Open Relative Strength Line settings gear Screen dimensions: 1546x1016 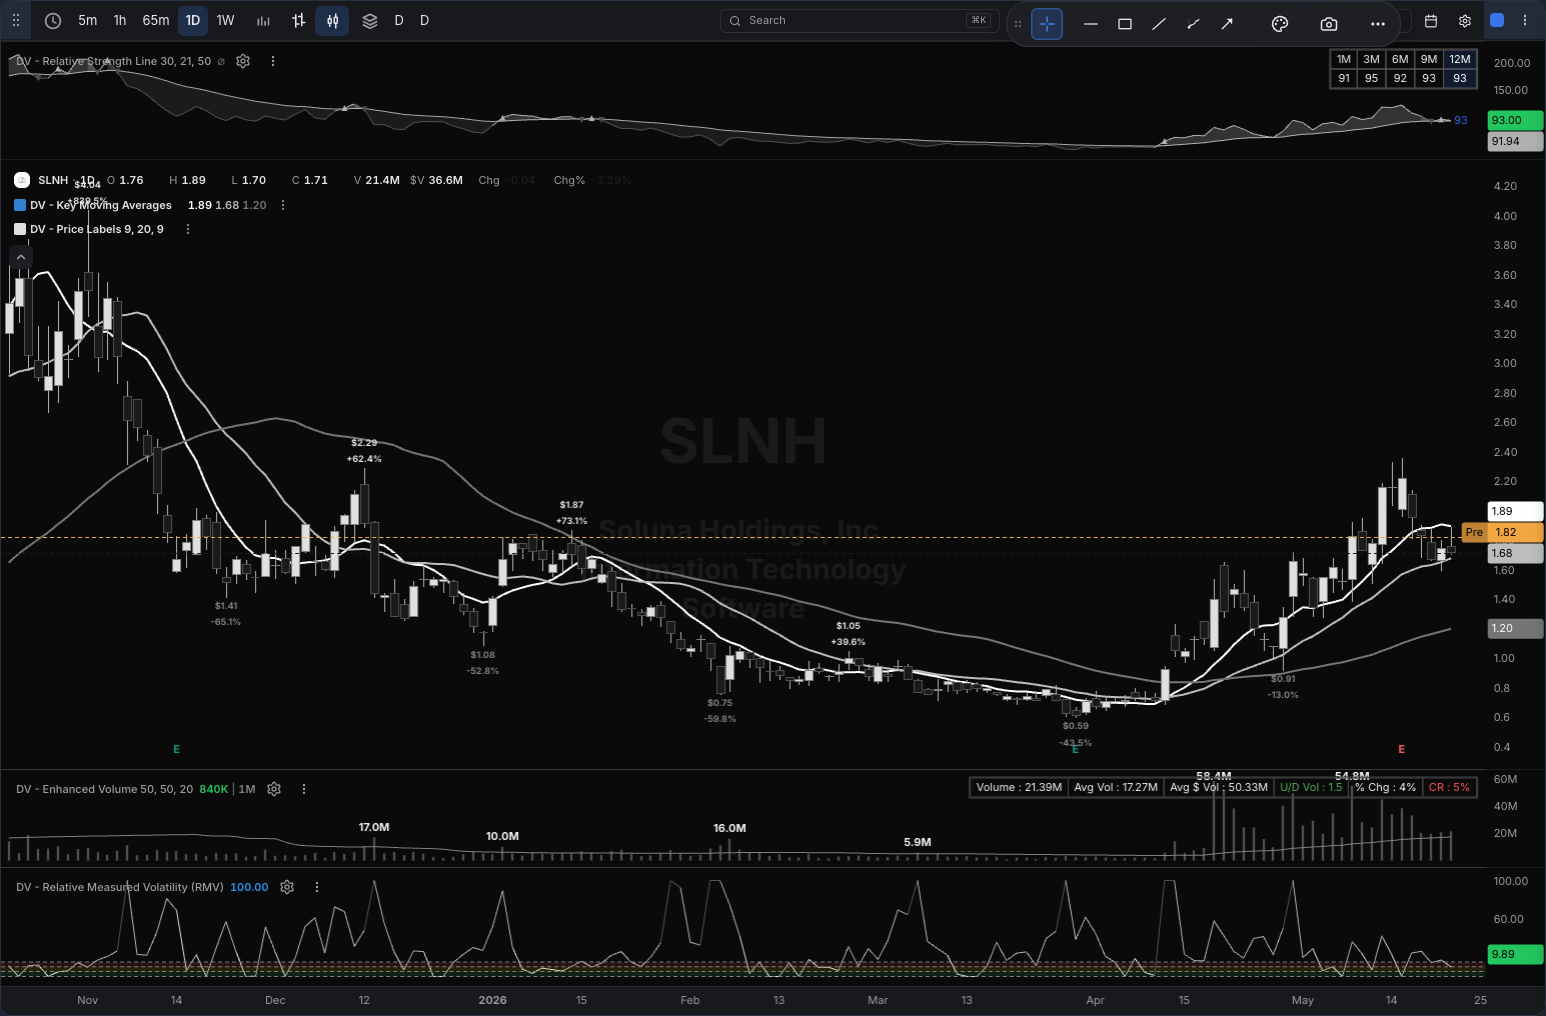coord(243,61)
